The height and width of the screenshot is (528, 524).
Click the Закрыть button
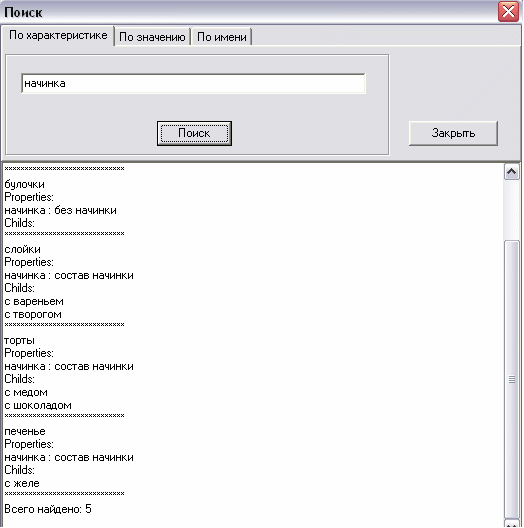click(453, 133)
